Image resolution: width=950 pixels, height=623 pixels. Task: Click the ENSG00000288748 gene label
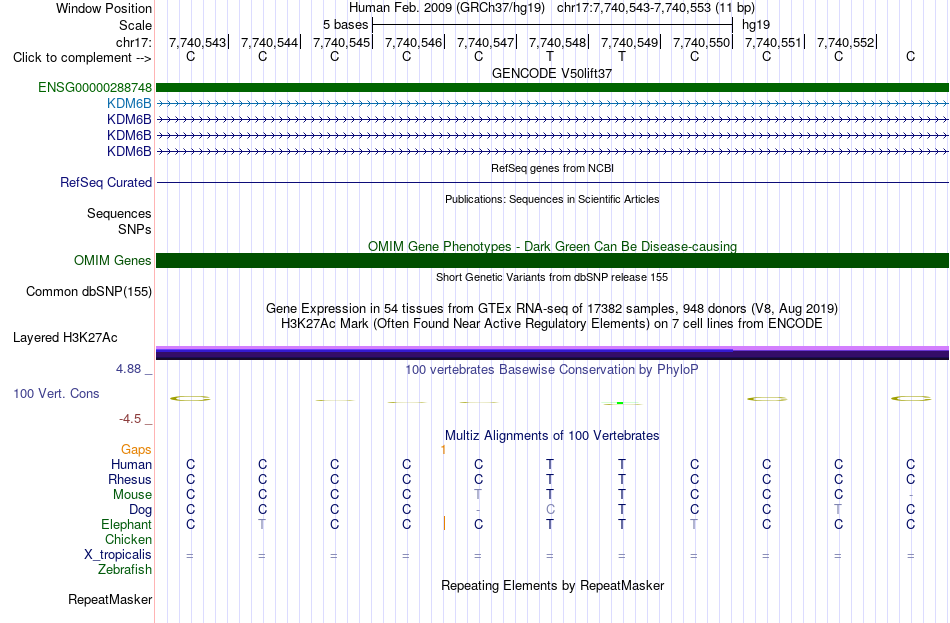coord(95,87)
